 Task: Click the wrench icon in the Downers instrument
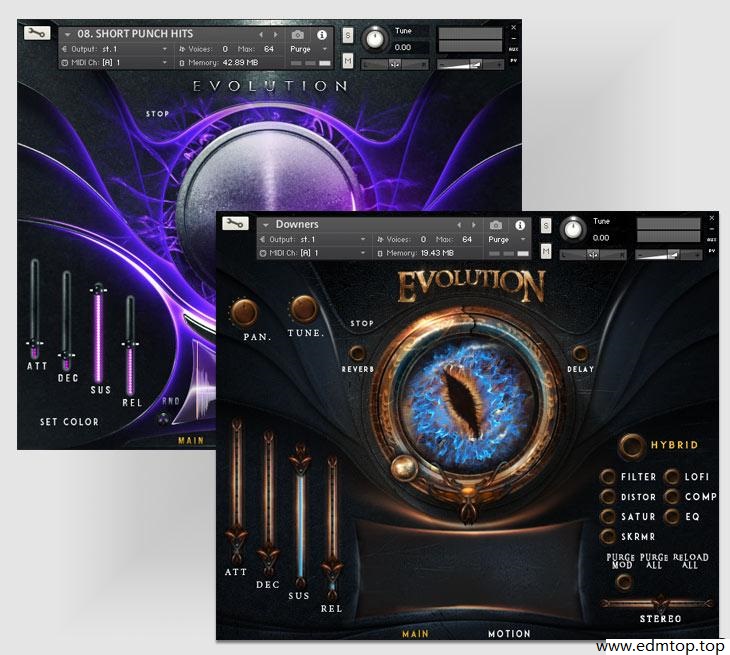237,224
